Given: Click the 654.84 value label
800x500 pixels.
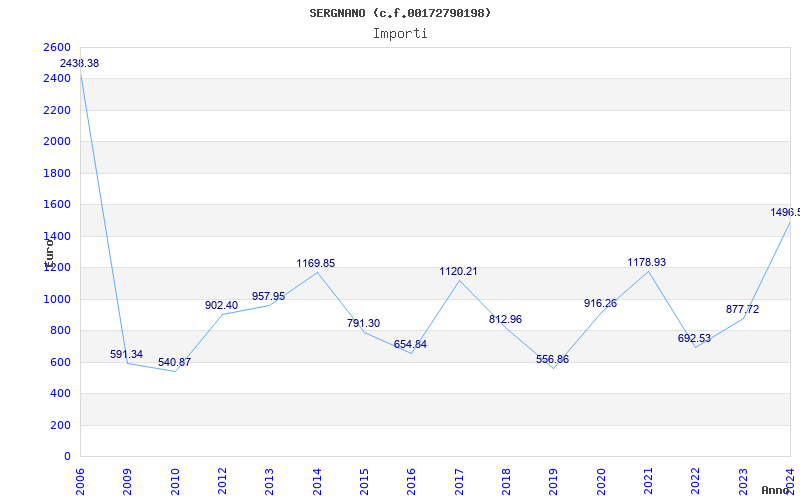Looking at the screenshot, I should click(x=410, y=344).
